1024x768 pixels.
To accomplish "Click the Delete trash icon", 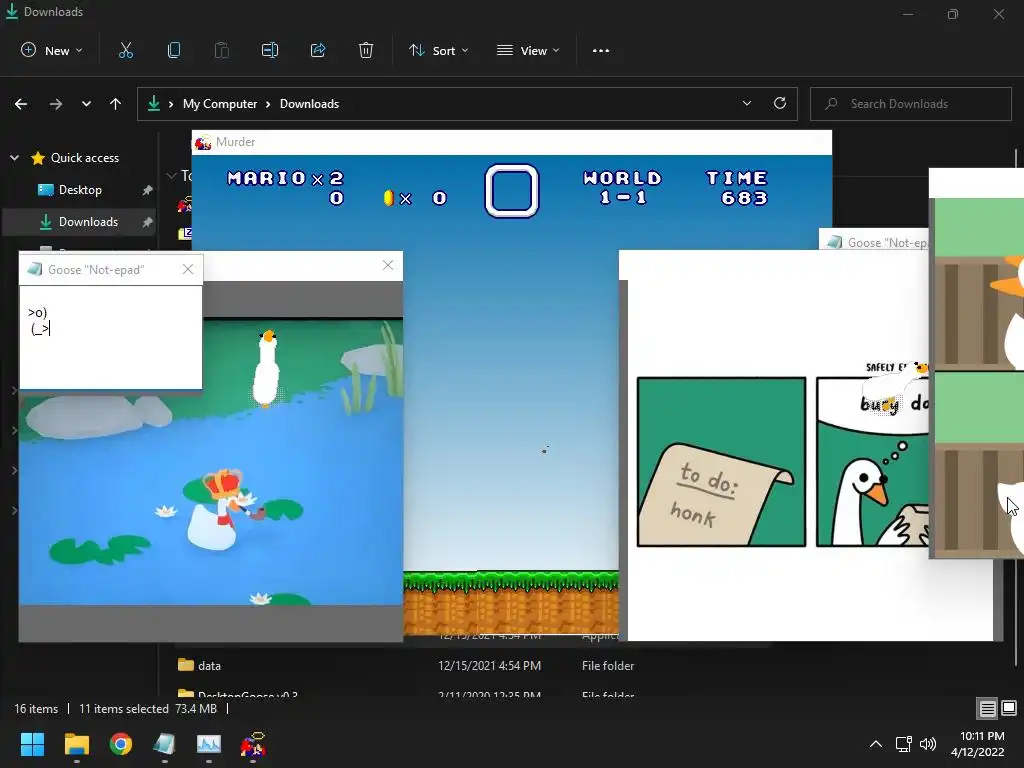I will click(x=366, y=50).
